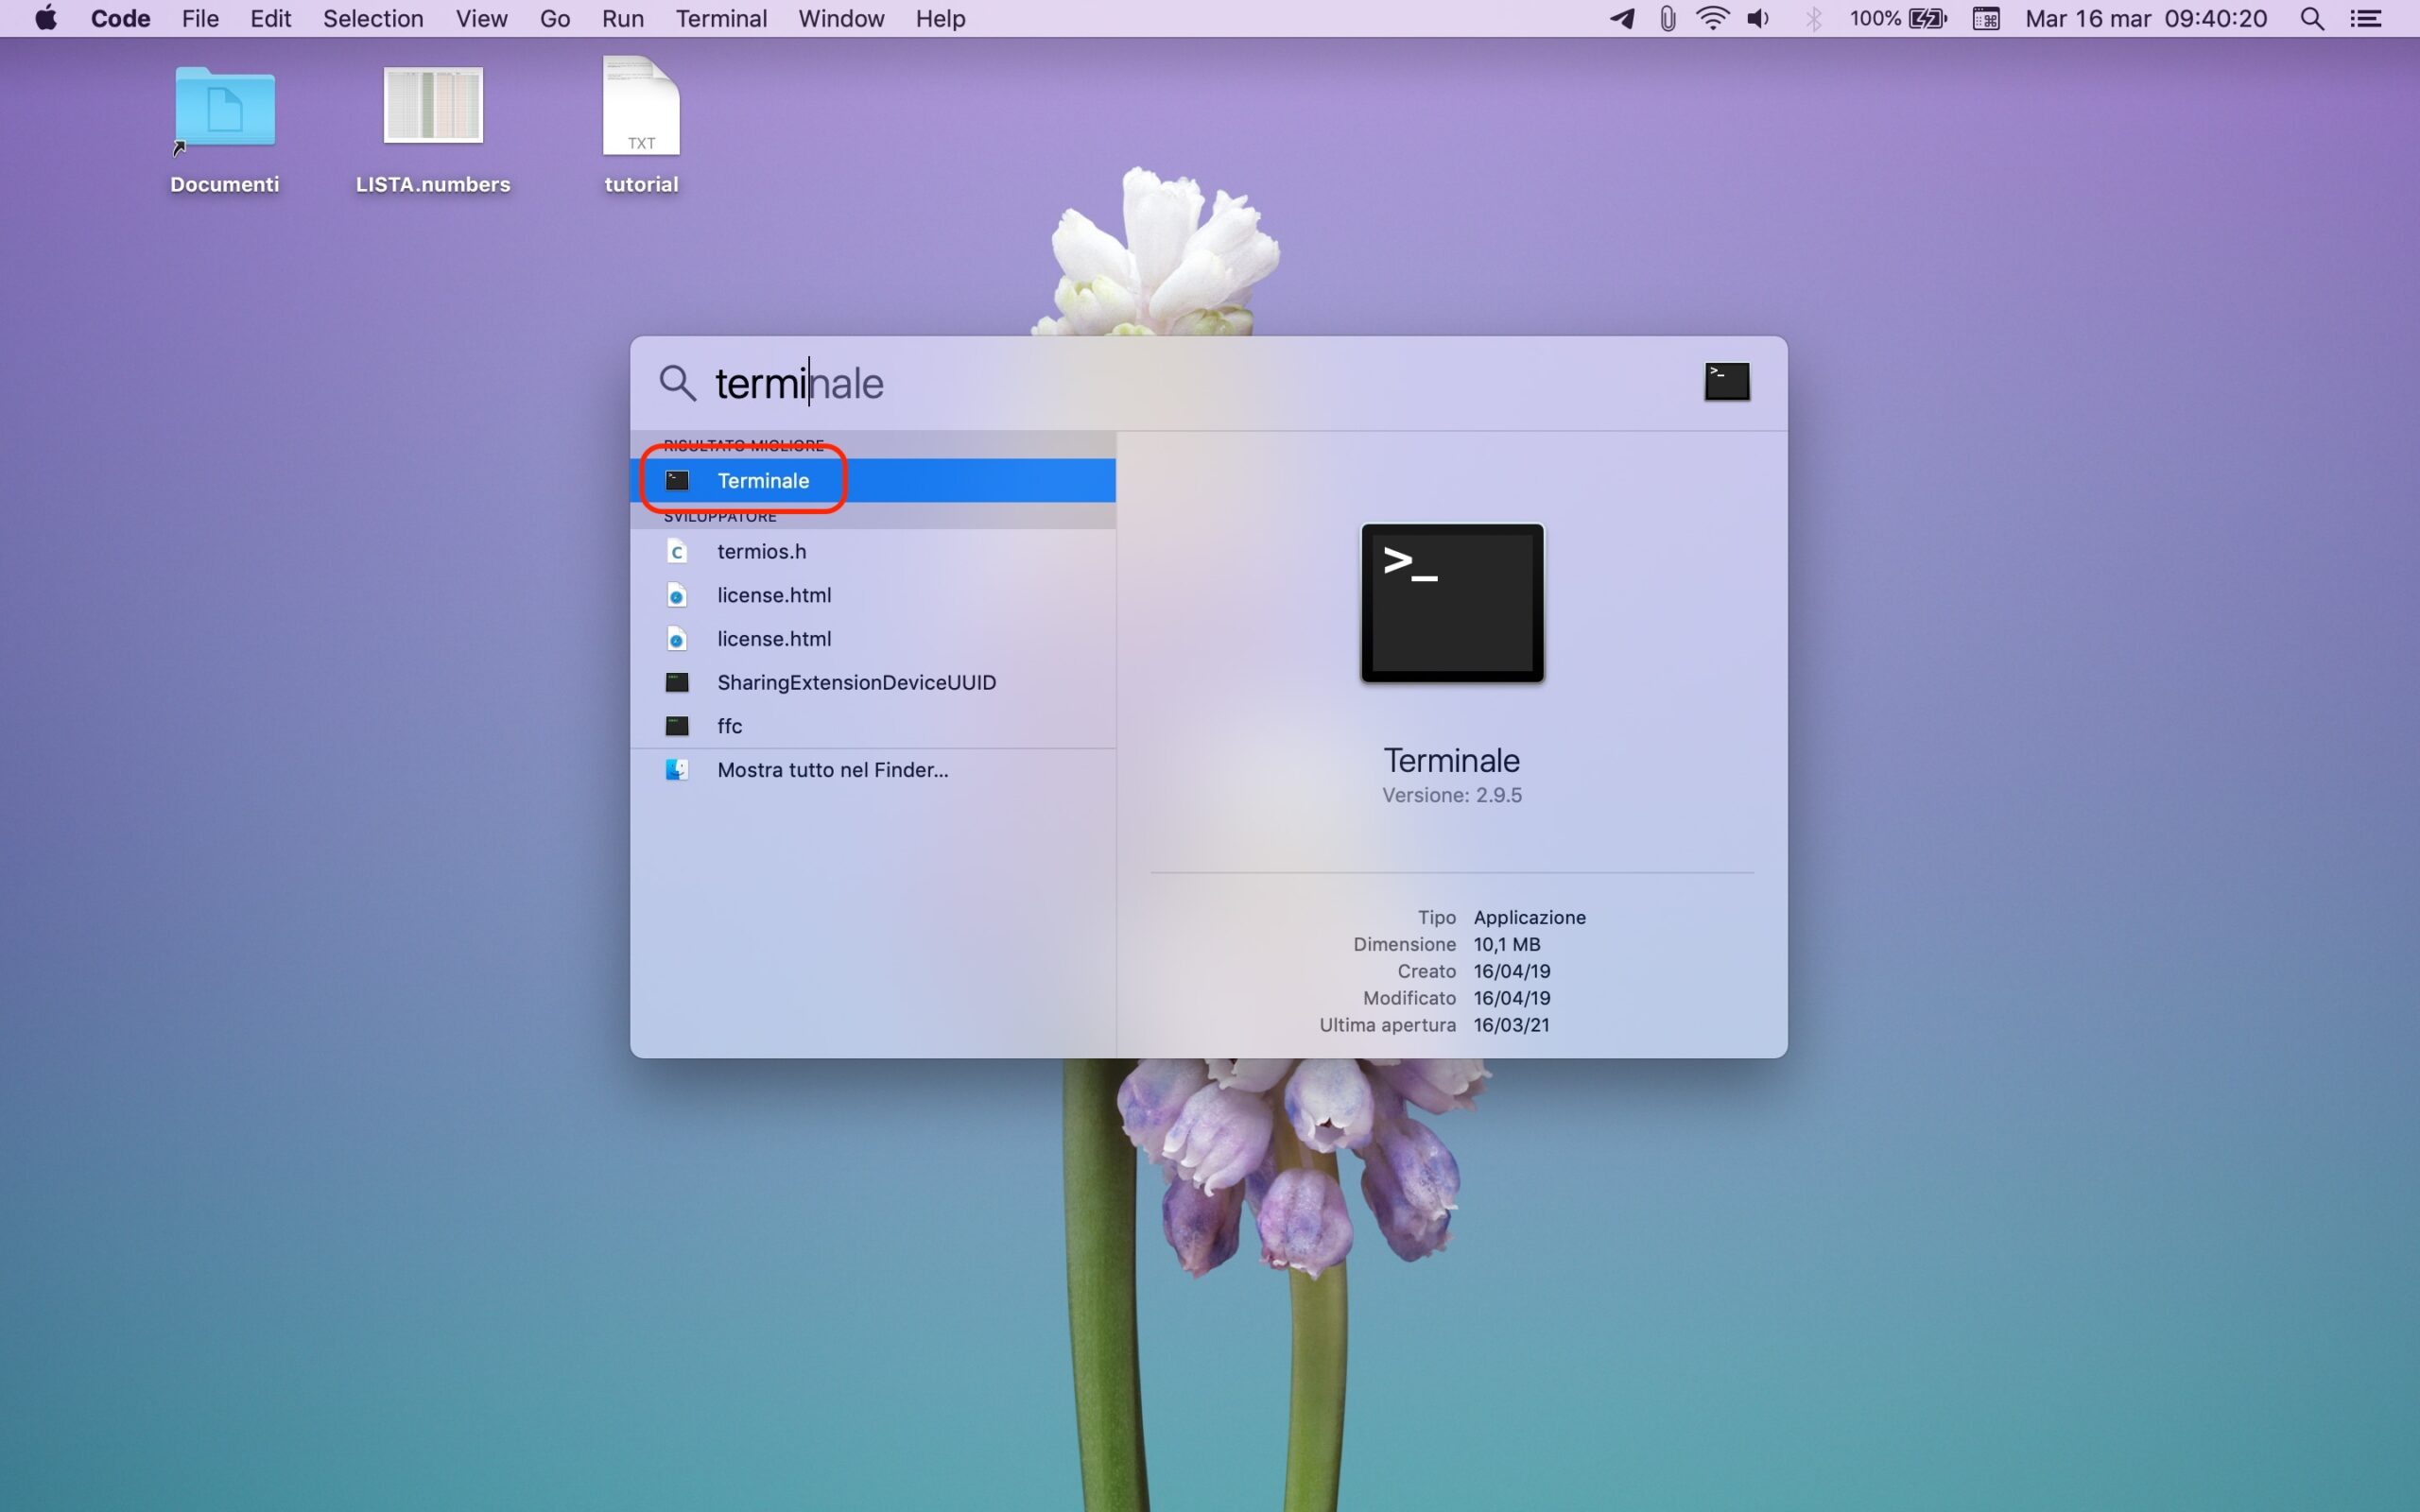Open the Selection menu
The height and width of the screenshot is (1512, 2420).
[372, 19]
